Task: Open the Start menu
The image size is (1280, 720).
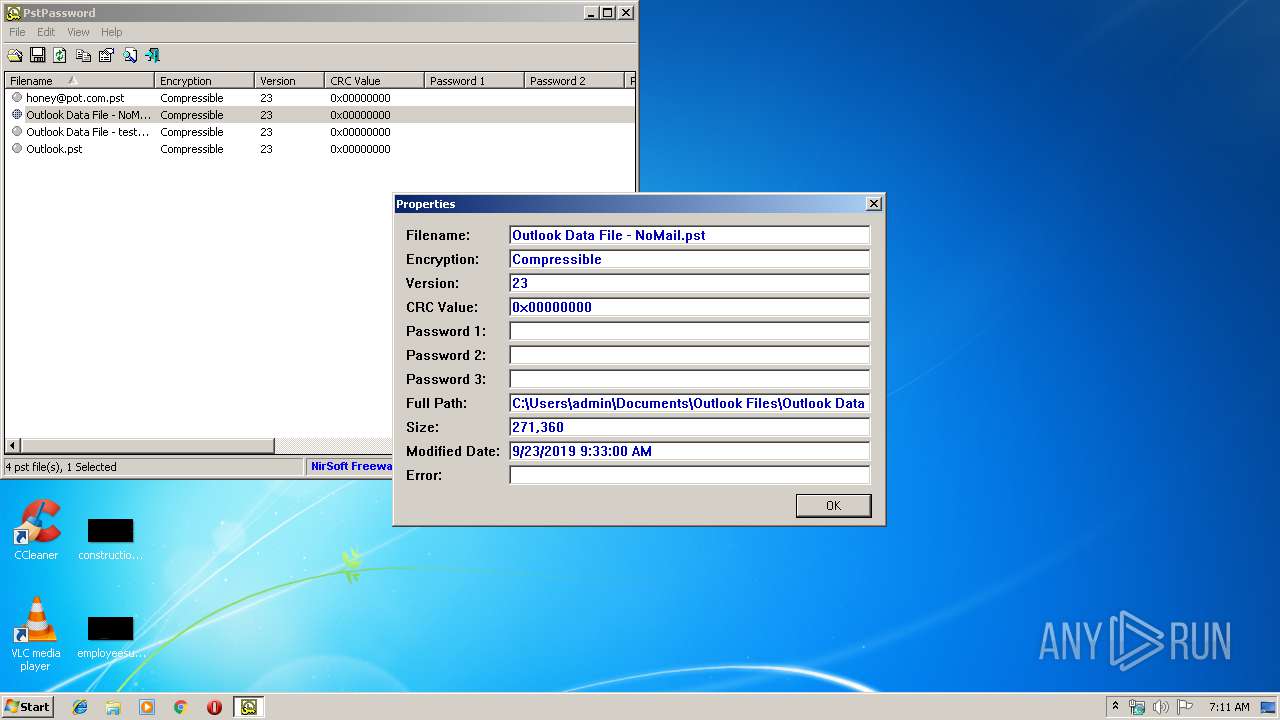Action: [x=27, y=706]
